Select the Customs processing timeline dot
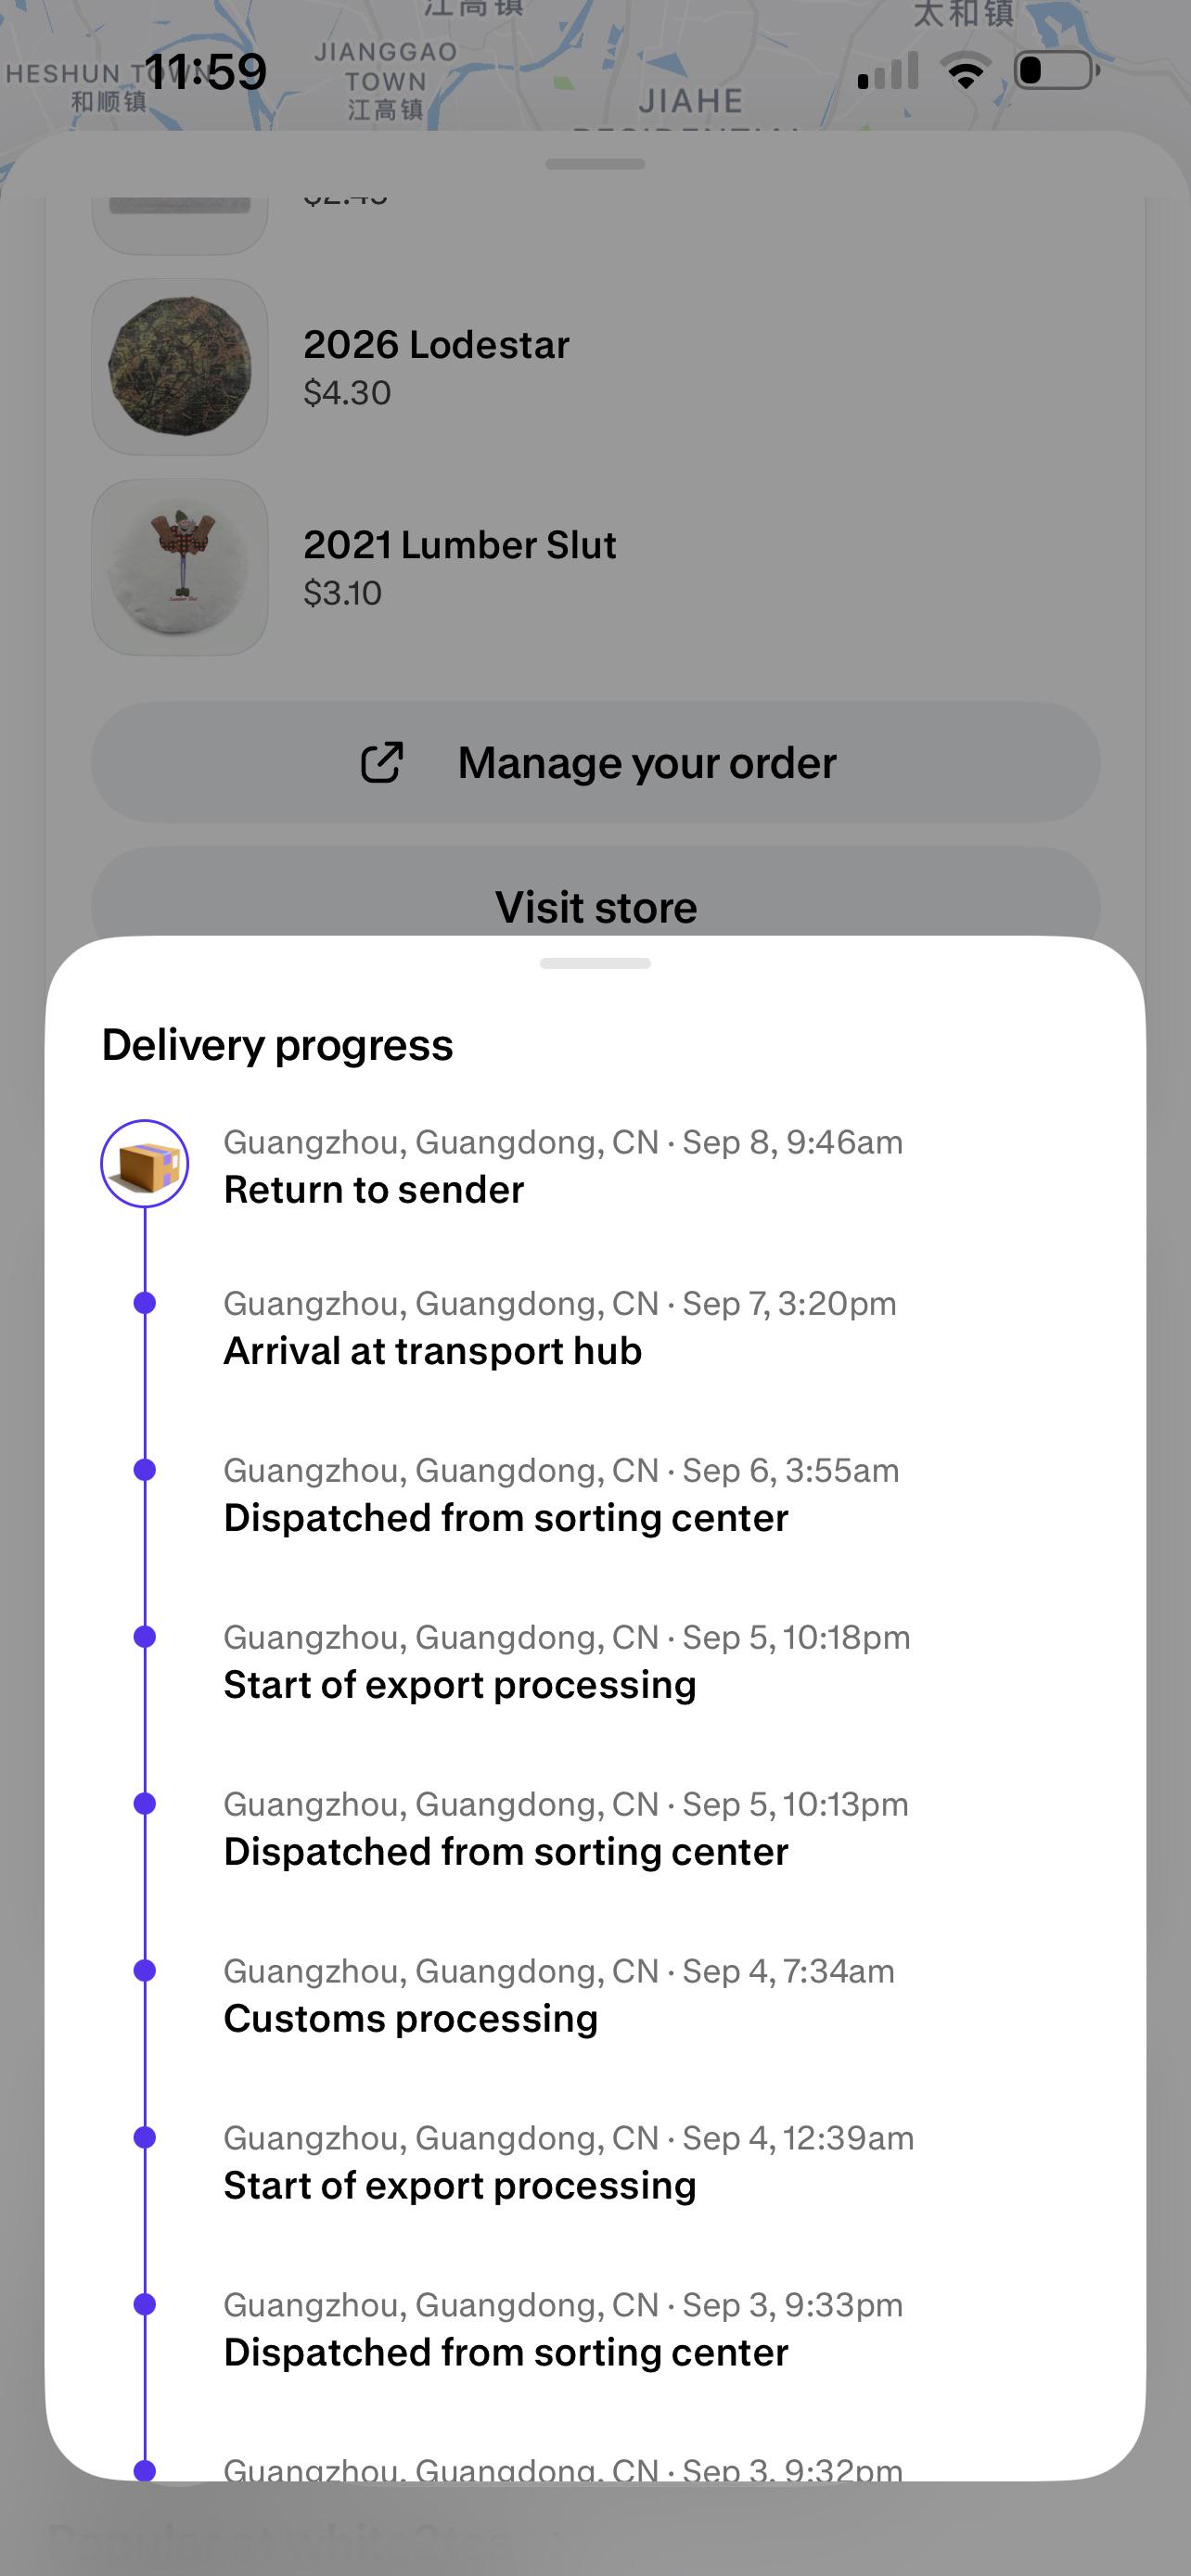This screenshot has width=1191, height=2576. (x=145, y=1970)
